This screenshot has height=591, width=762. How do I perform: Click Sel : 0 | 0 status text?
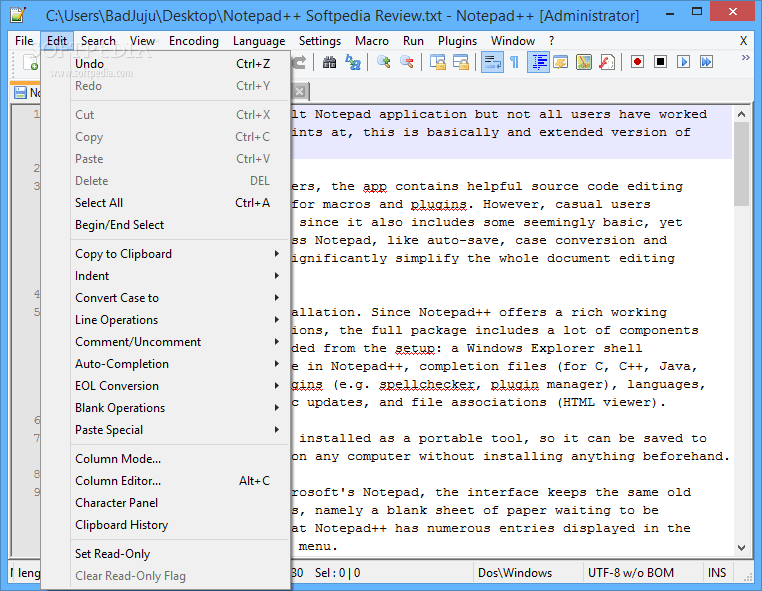click(337, 573)
